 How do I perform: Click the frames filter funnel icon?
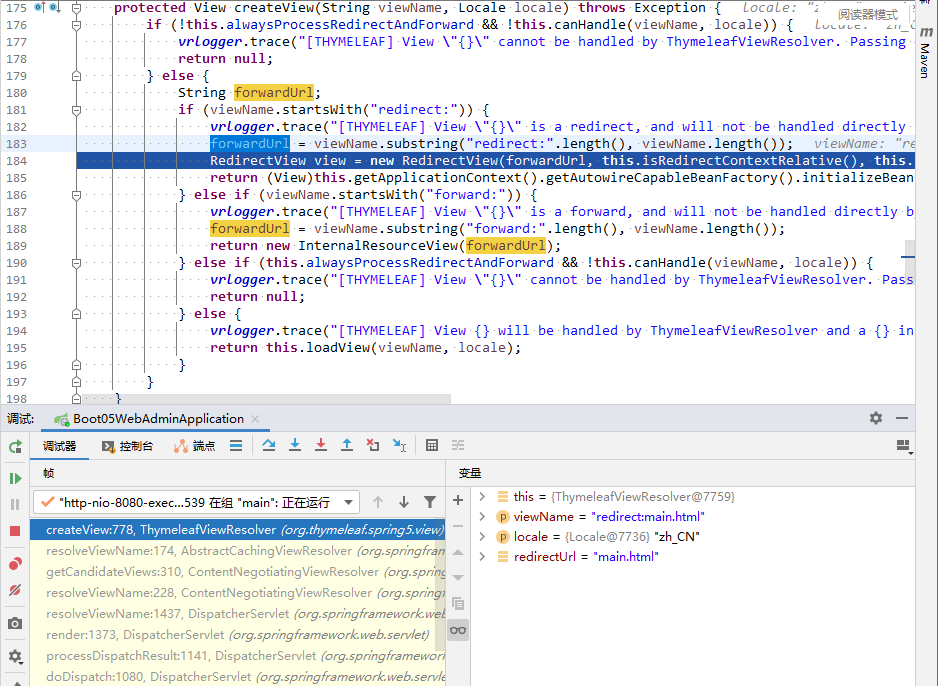tap(430, 502)
